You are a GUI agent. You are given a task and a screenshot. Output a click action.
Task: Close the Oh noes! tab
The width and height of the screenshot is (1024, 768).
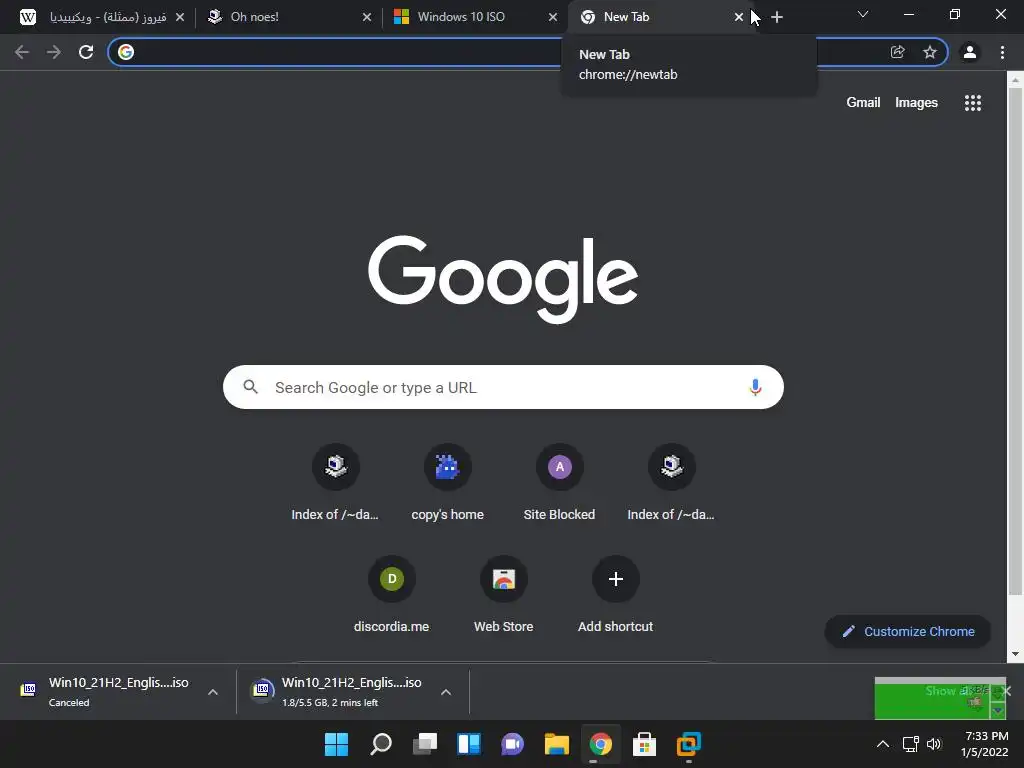[367, 18]
